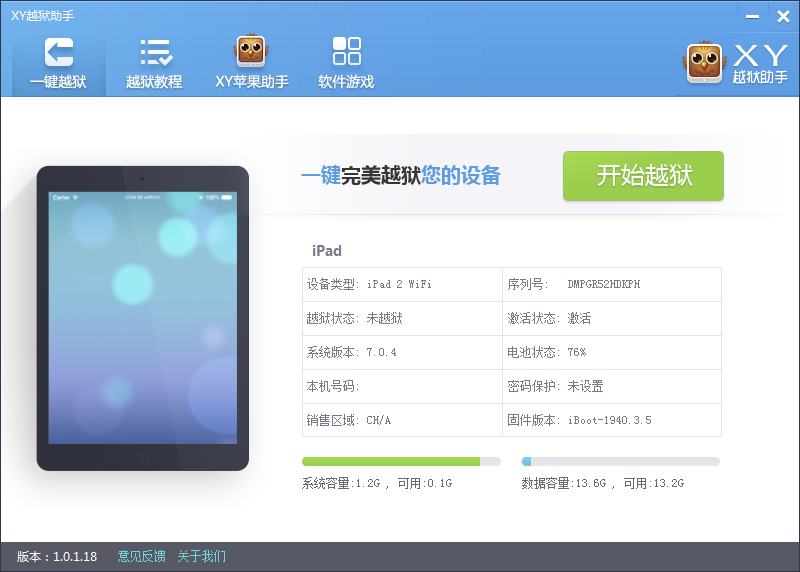Click the iPad device name heading

(x=327, y=251)
